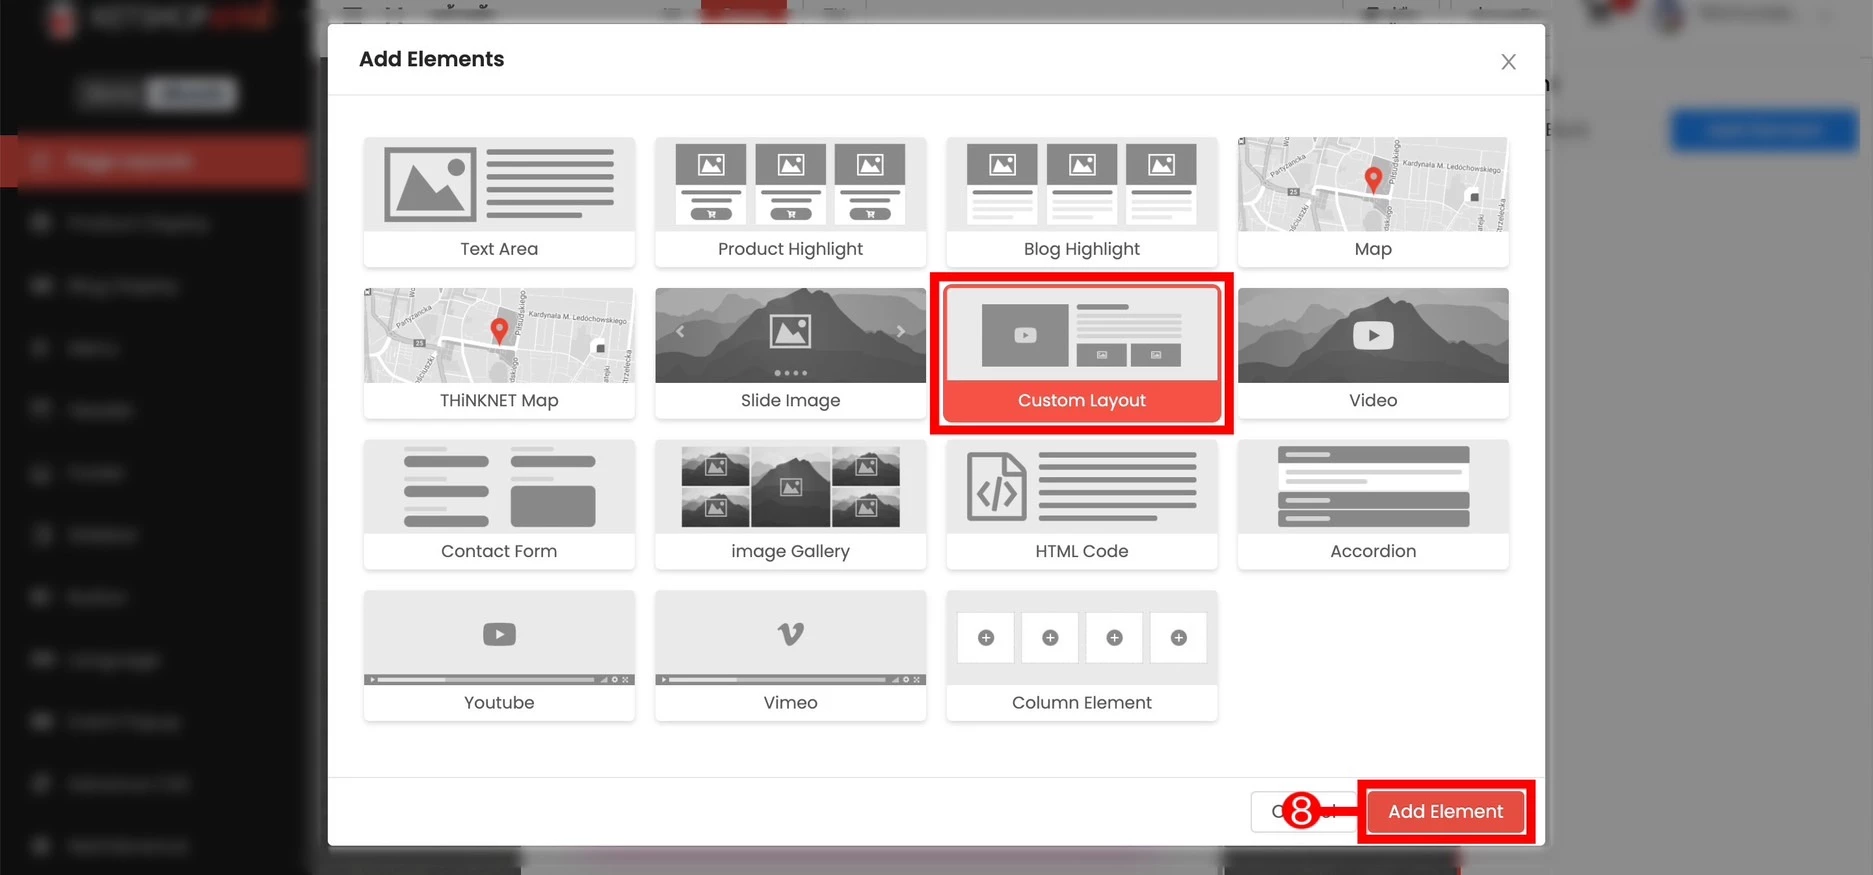Viewport: 1873px width, 875px height.
Task: Pick the Blog Highlight element
Action: tap(1081, 202)
